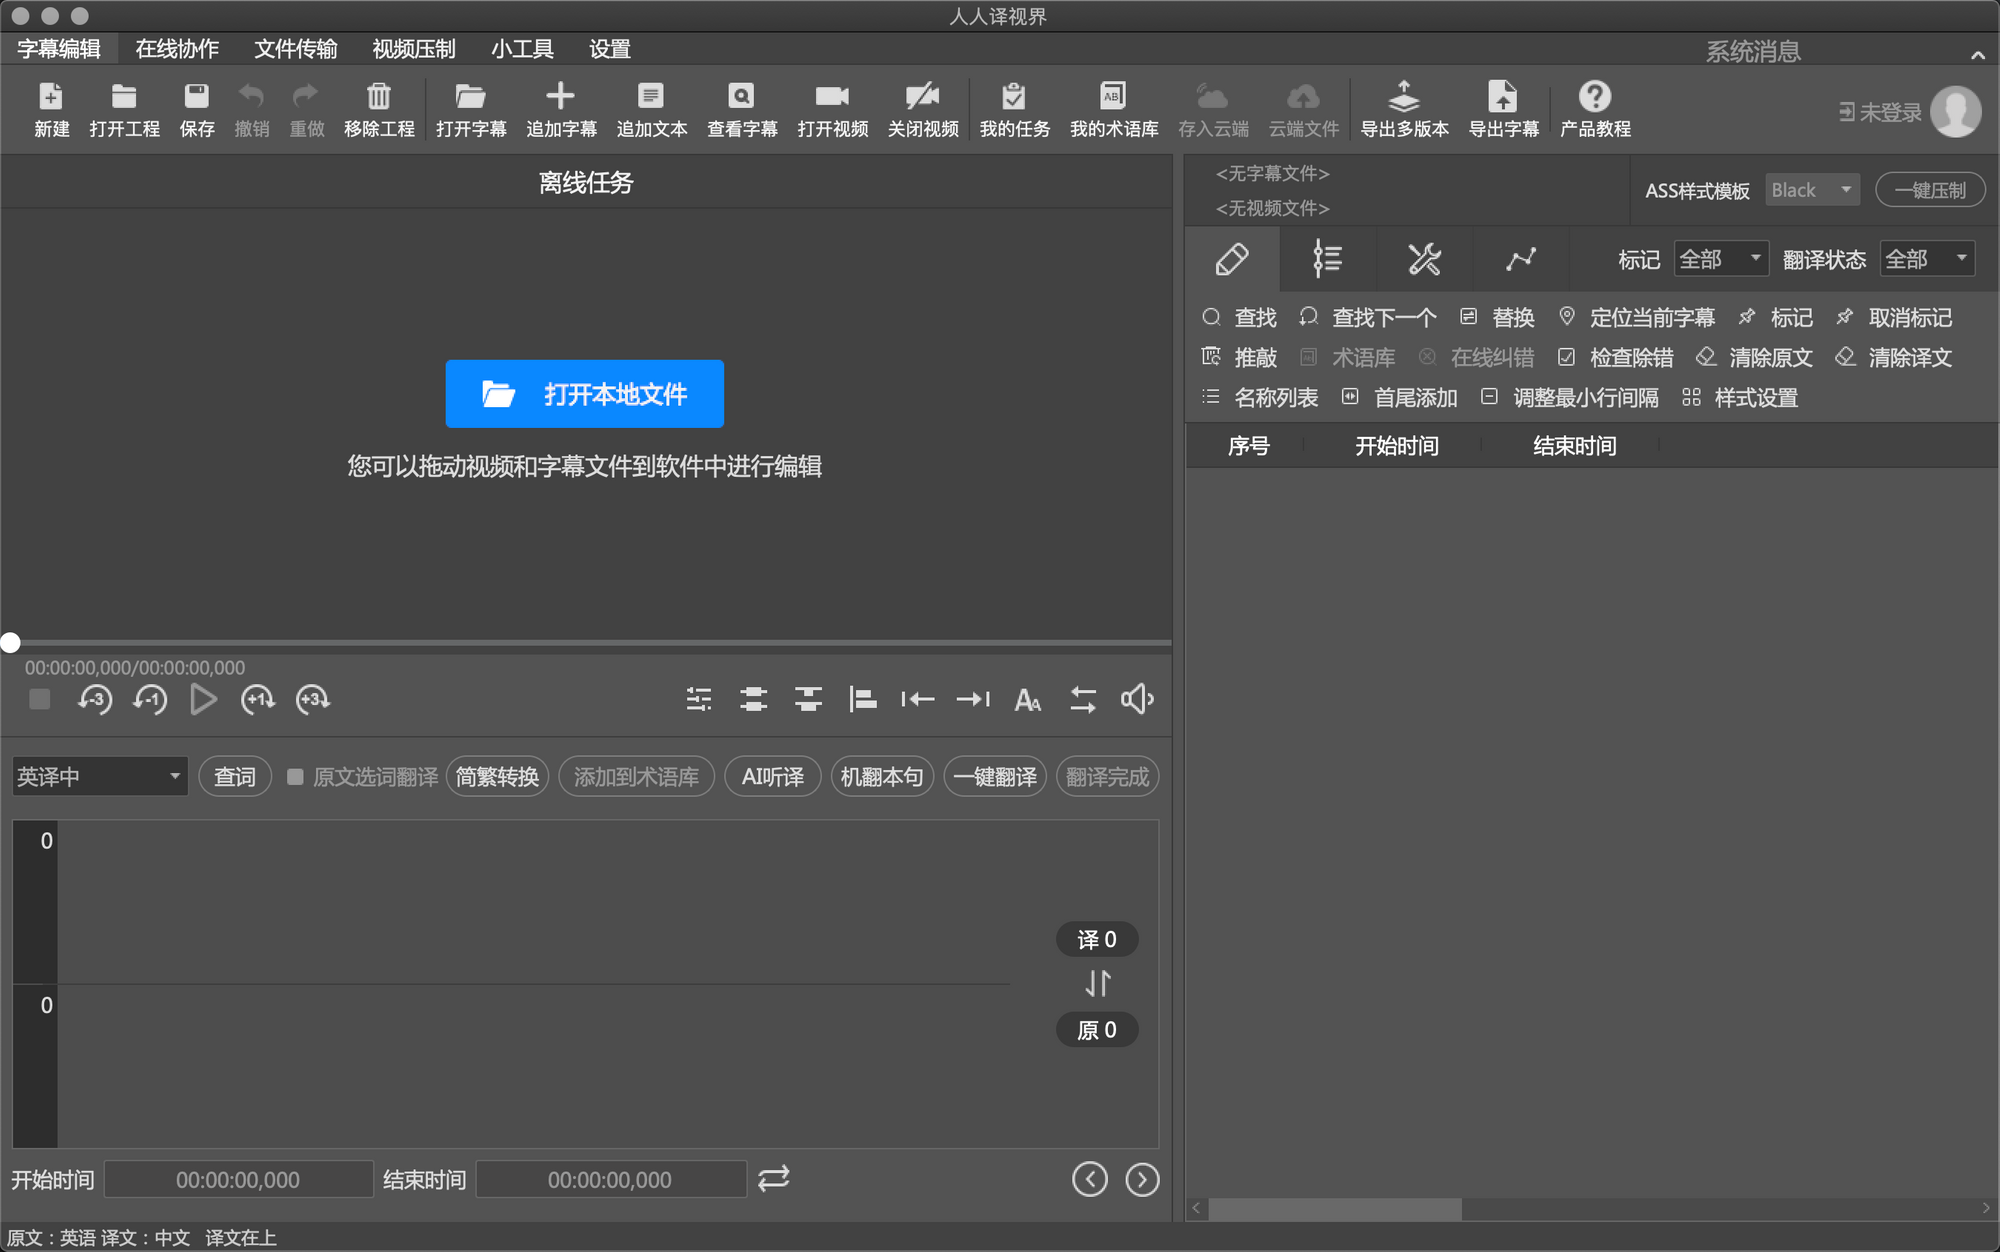Image resolution: width=2000 pixels, height=1252 pixels.
Task: Open the 视频压制 menu tab
Action: 413,49
